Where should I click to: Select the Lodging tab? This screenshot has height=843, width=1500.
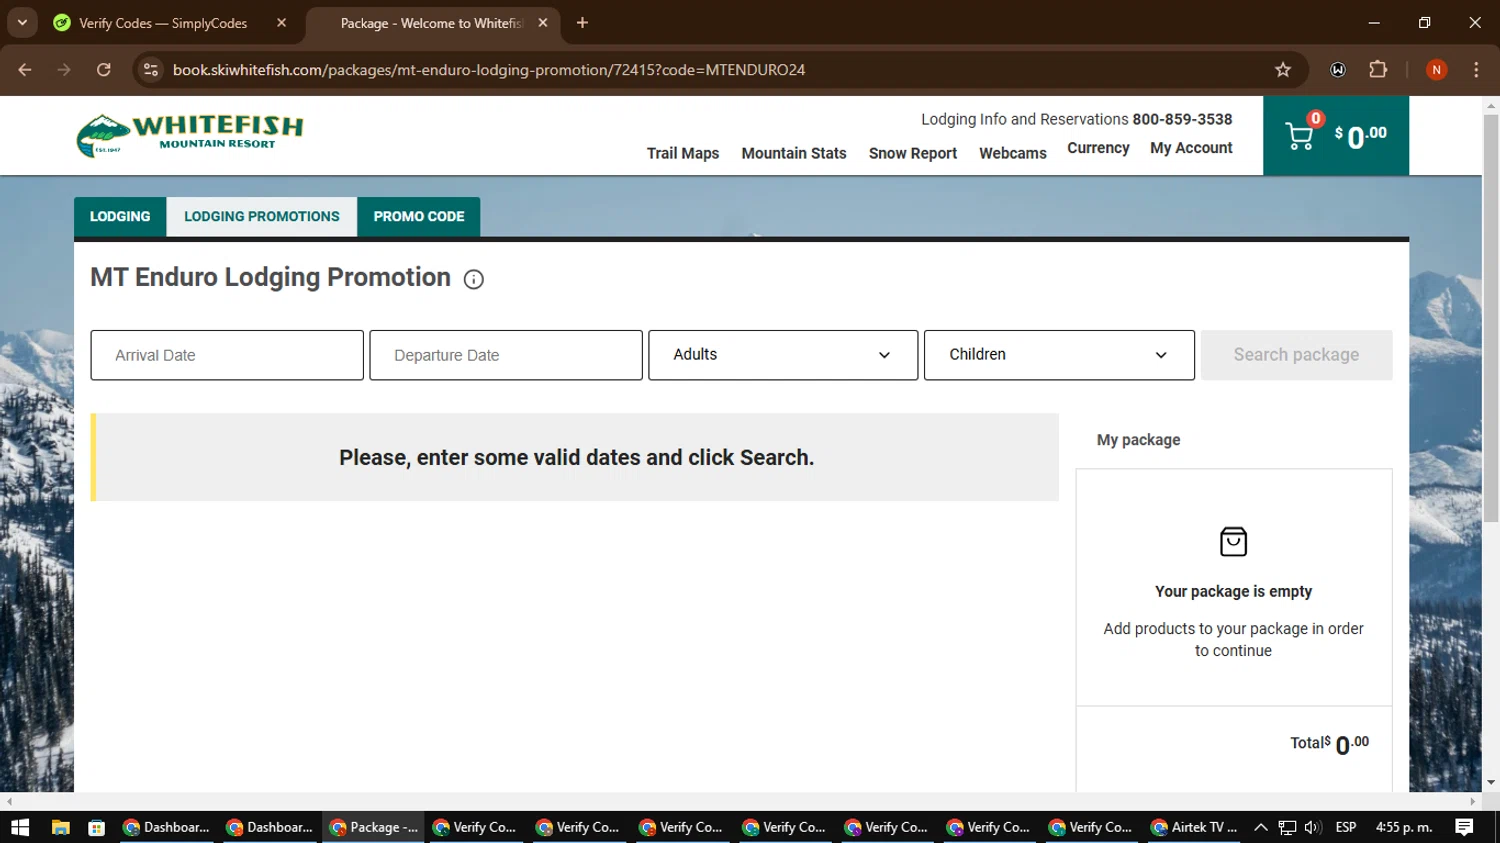coord(120,216)
